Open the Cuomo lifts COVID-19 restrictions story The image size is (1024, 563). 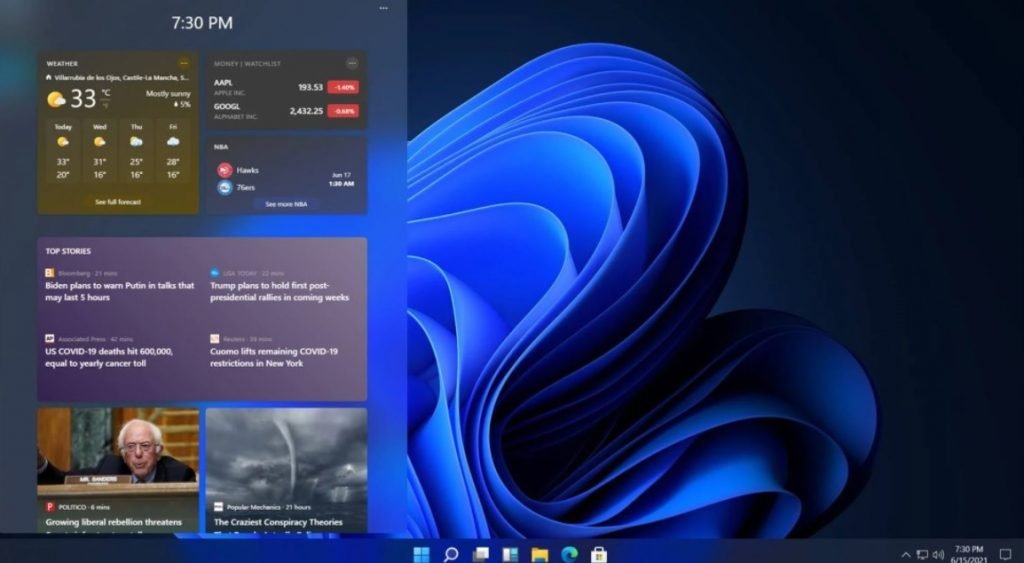[x=274, y=357]
